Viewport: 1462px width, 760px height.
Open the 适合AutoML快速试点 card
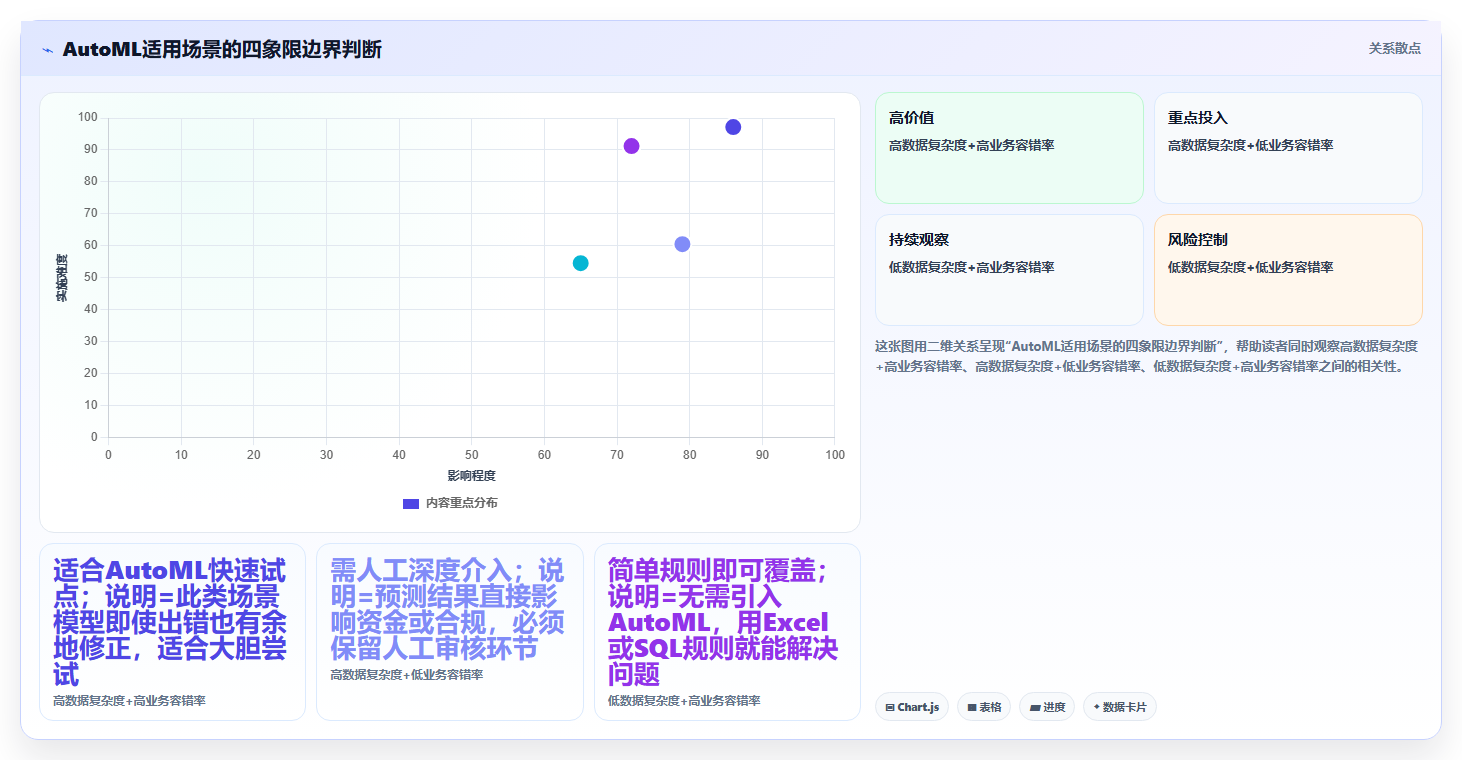pyautogui.click(x=172, y=632)
